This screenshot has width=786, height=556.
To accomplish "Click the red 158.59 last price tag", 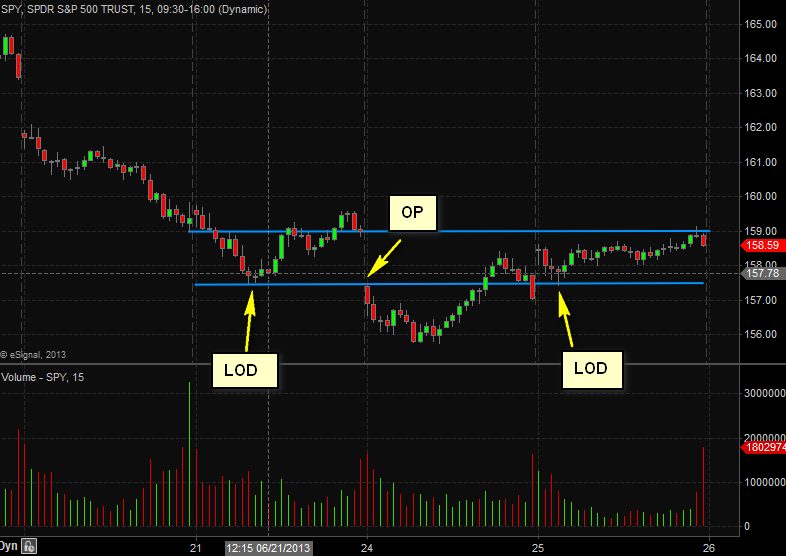I will point(762,245).
